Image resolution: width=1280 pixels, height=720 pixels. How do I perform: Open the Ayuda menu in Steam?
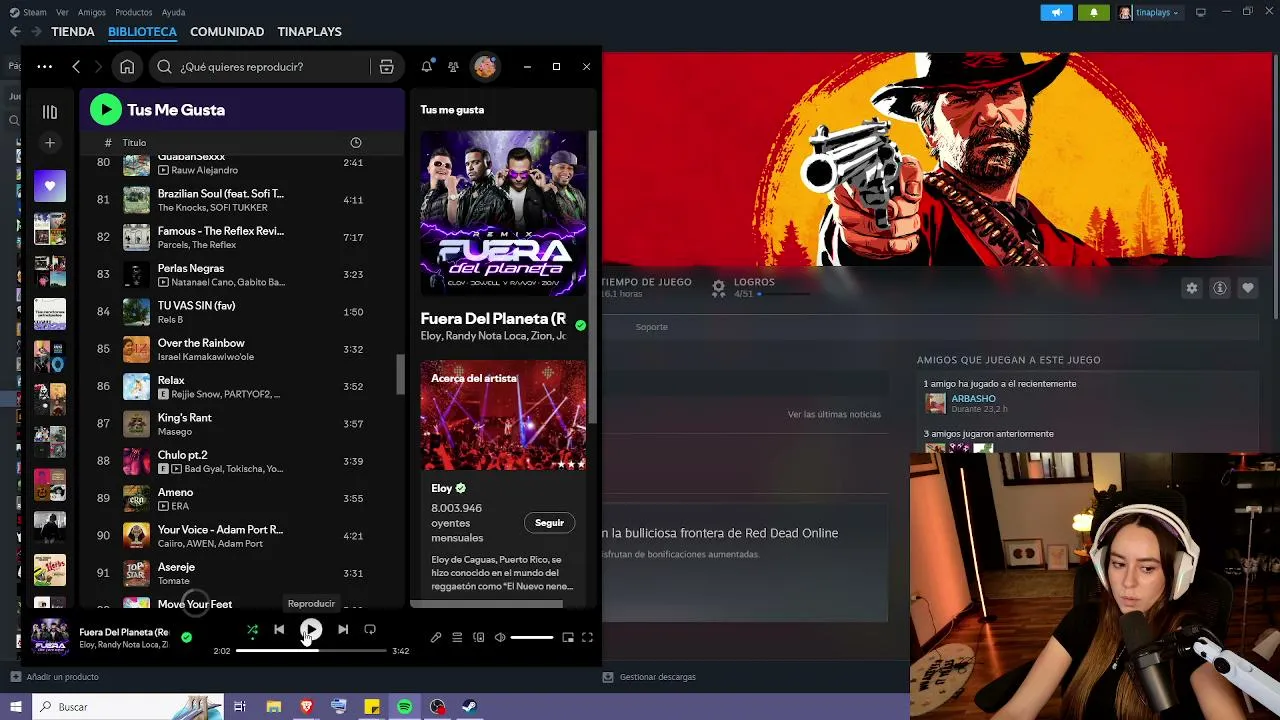point(173,12)
